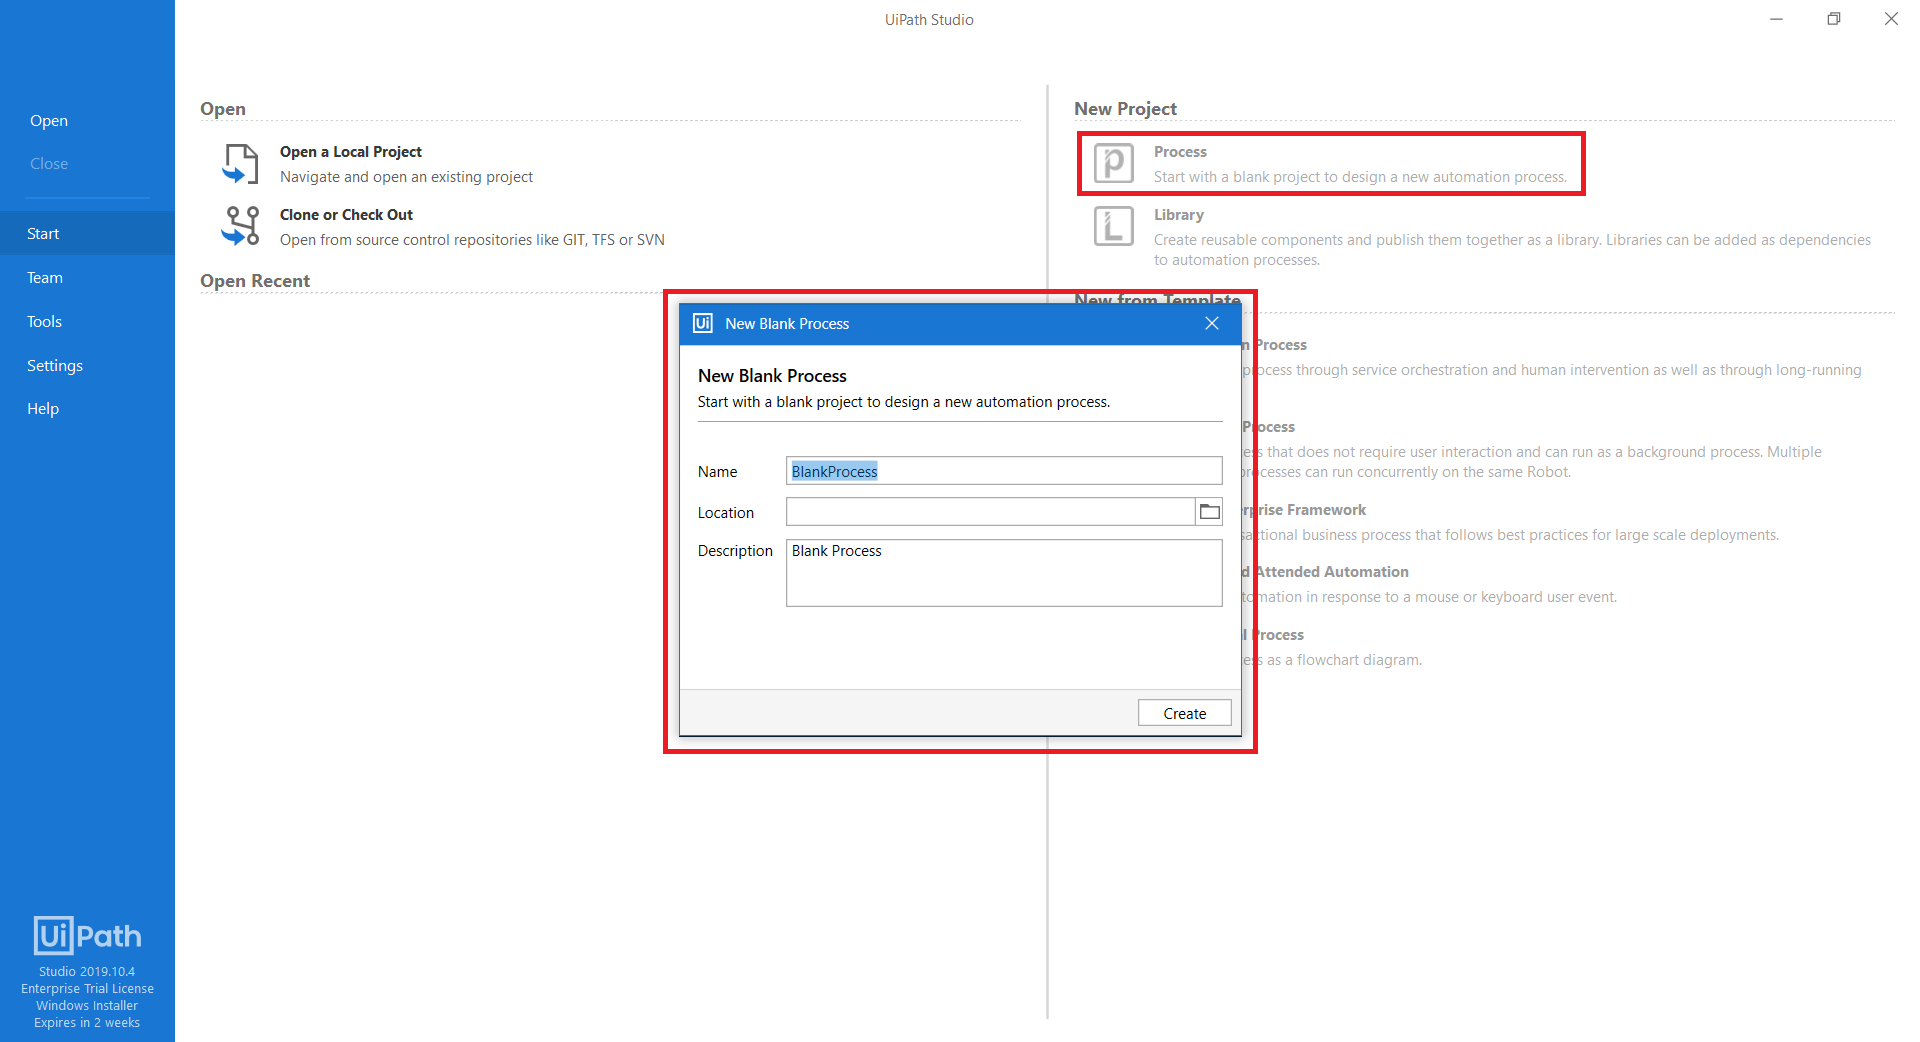Click the Attended Automation template title
Screen dimensions: 1920x1042
(x=1325, y=572)
